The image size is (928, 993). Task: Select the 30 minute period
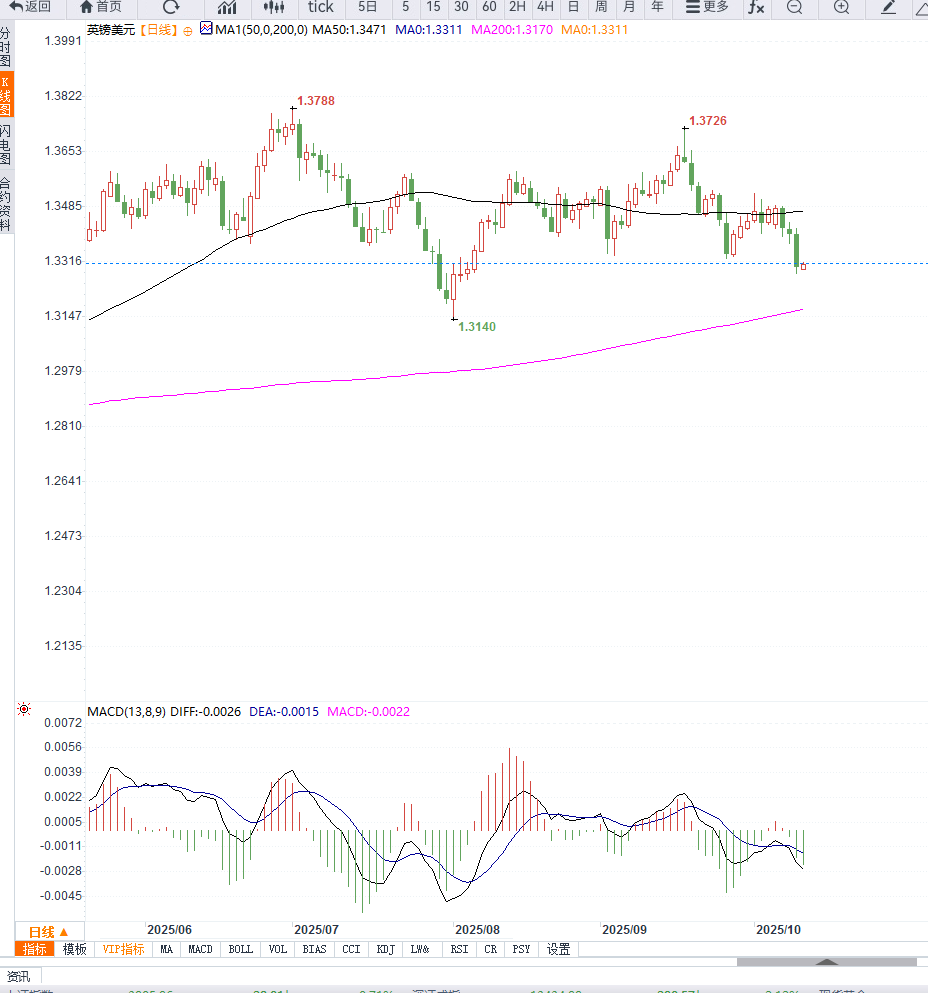pos(461,7)
